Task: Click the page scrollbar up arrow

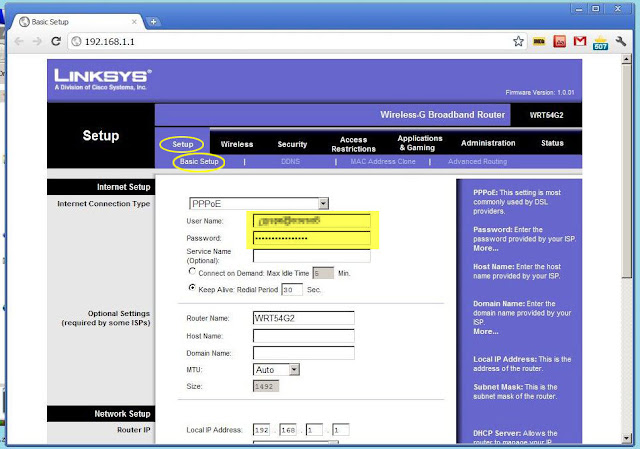Action: click(x=627, y=59)
